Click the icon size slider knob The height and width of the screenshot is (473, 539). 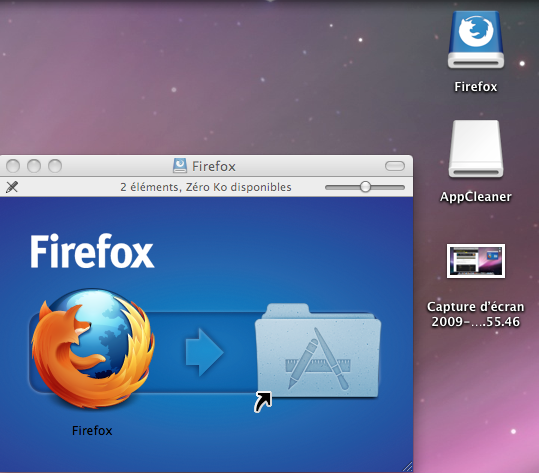[x=365, y=187]
